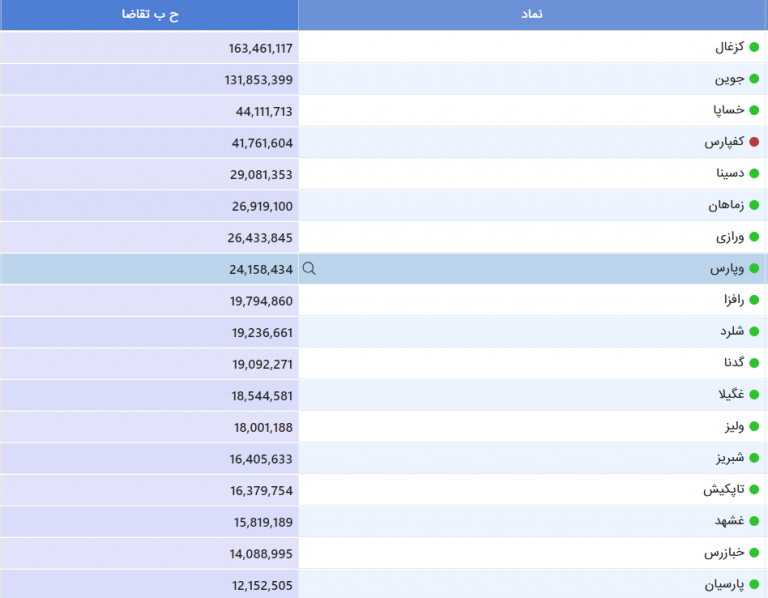Sort by the ح ب تقاضا column header
The image size is (768, 598).
tap(149, 15)
